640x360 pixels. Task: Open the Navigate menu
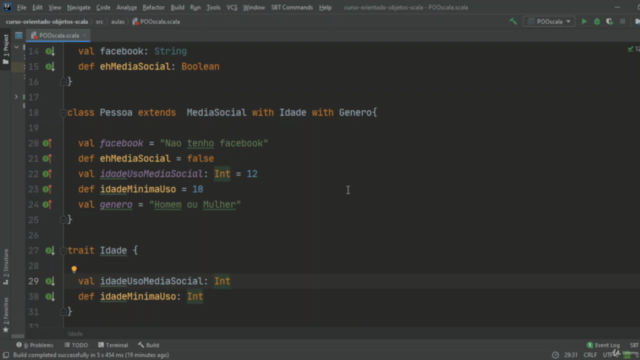pos(79,7)
